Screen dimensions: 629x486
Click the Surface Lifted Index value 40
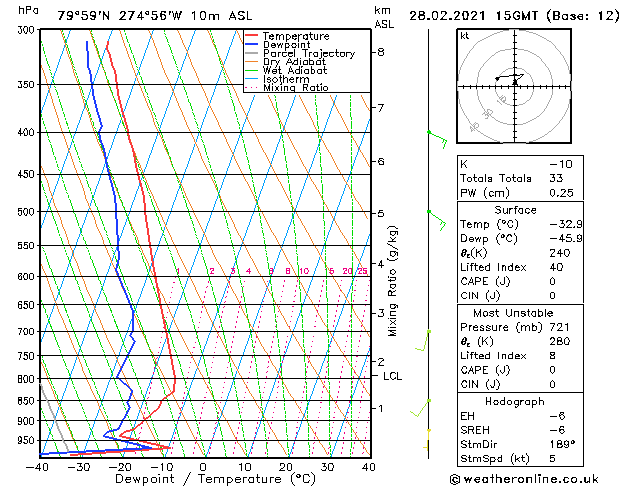click(x=556, y=267)
